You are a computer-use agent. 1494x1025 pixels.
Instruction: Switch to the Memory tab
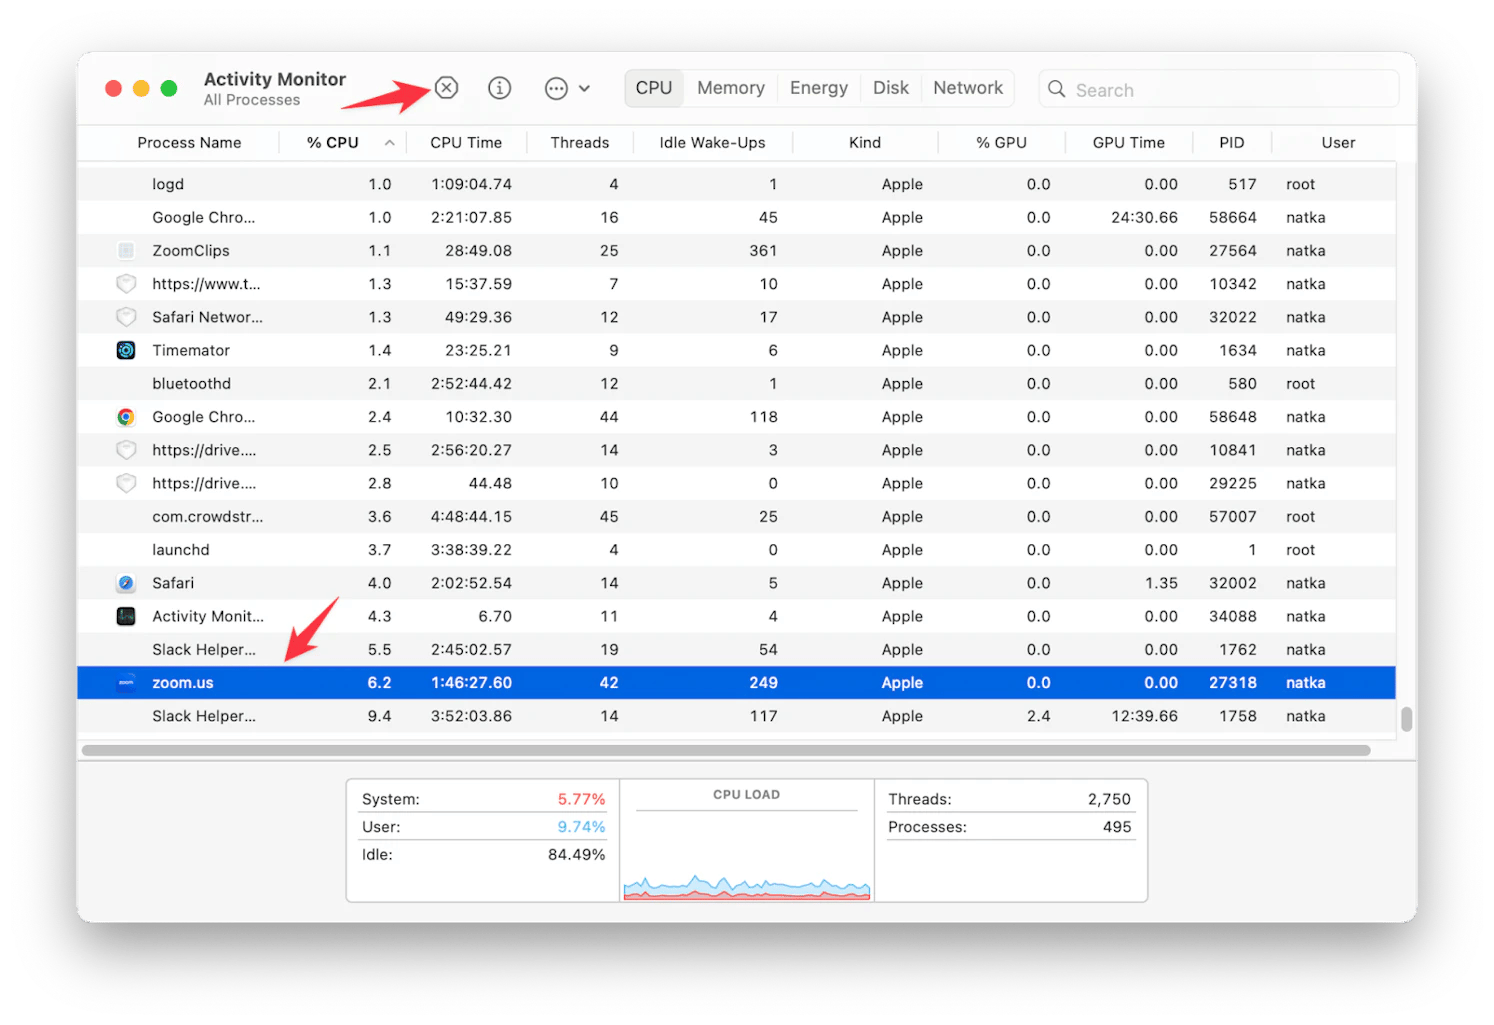coord(731,88)
